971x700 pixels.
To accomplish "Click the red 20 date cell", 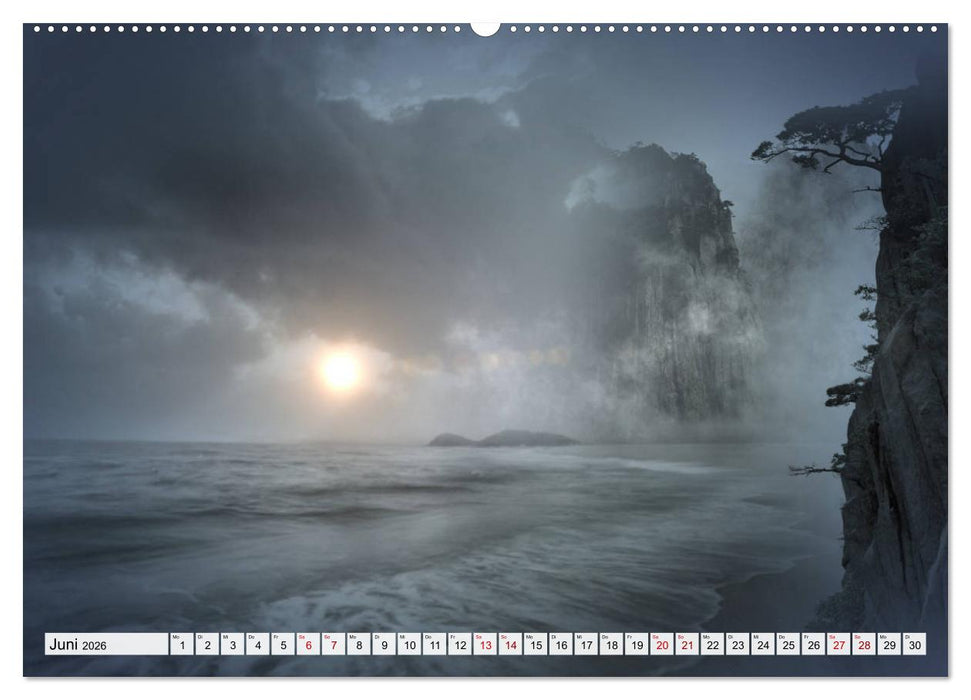I will (661, 646).
